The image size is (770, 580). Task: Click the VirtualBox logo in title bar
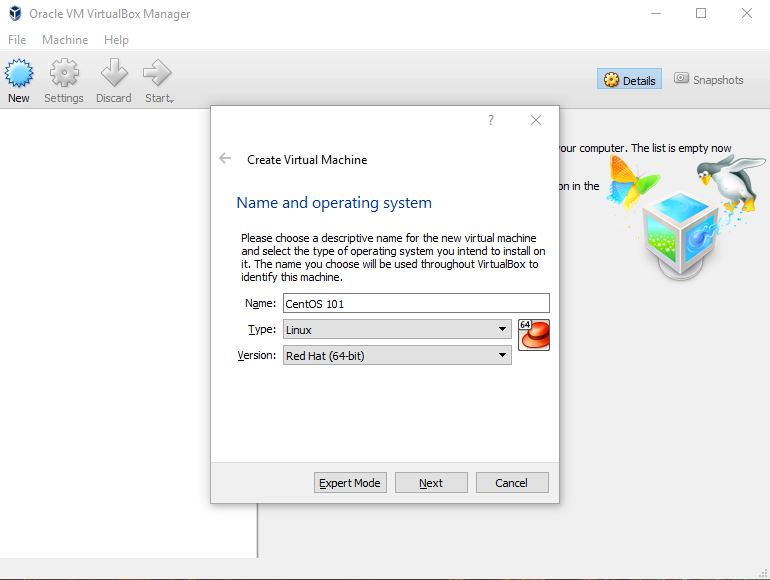pos(15,13)
